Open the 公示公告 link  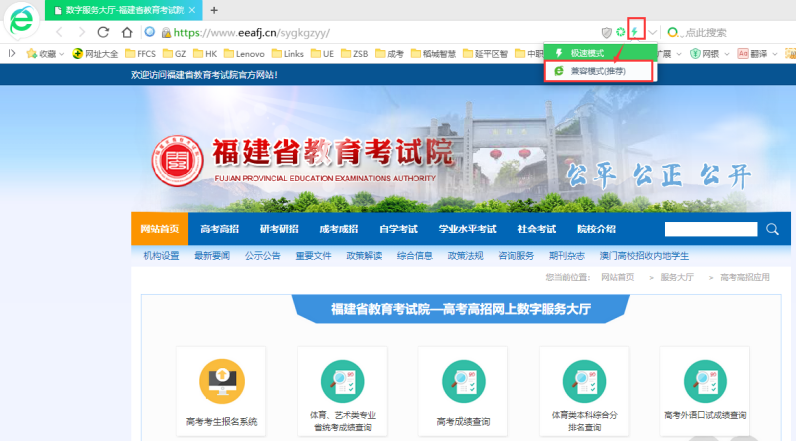click(x=262, y=256)
